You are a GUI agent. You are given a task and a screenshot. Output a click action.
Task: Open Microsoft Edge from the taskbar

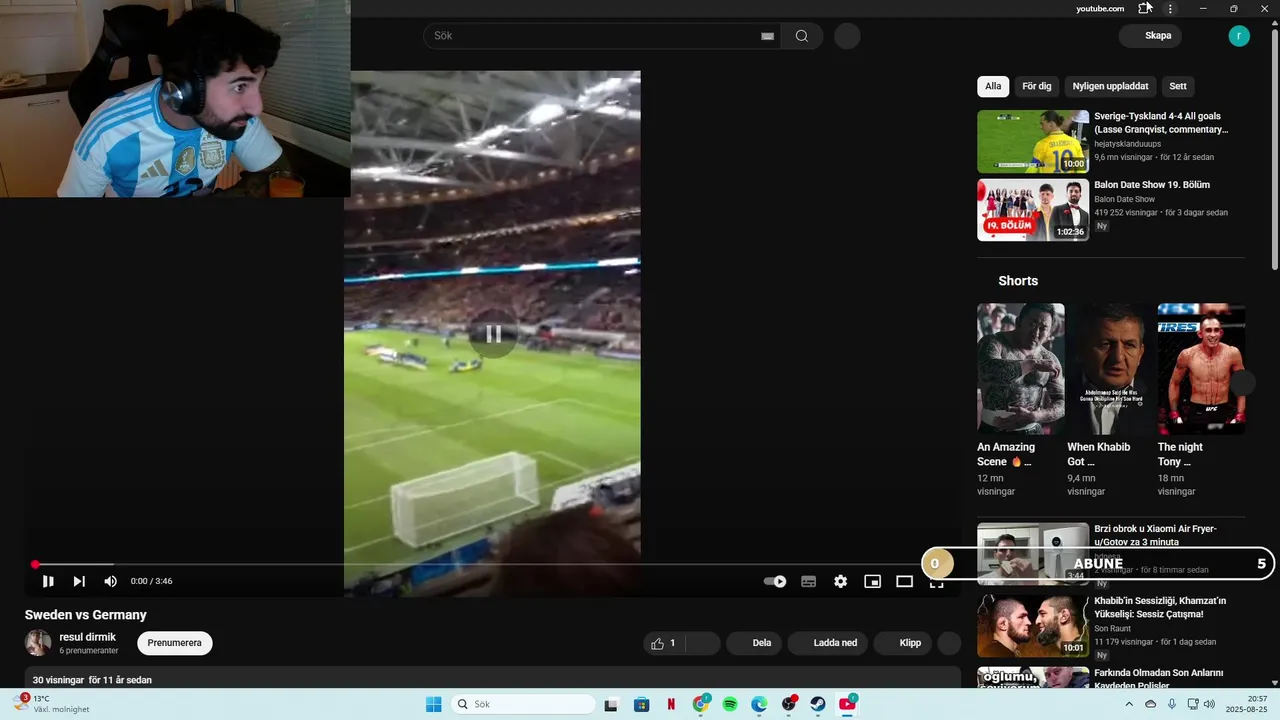[759, 704]
